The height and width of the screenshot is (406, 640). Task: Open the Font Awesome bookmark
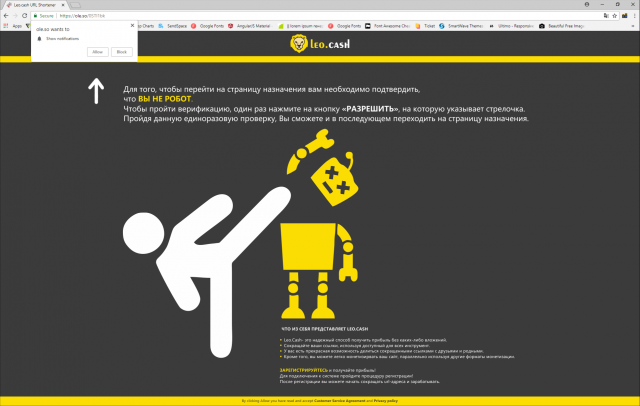click(x=387, y=26)
